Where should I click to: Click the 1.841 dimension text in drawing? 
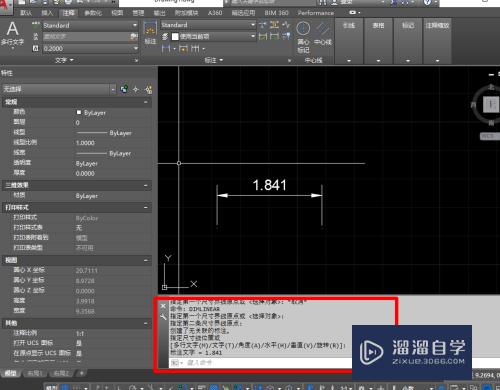pyautogui.click(x=269, y=185)
